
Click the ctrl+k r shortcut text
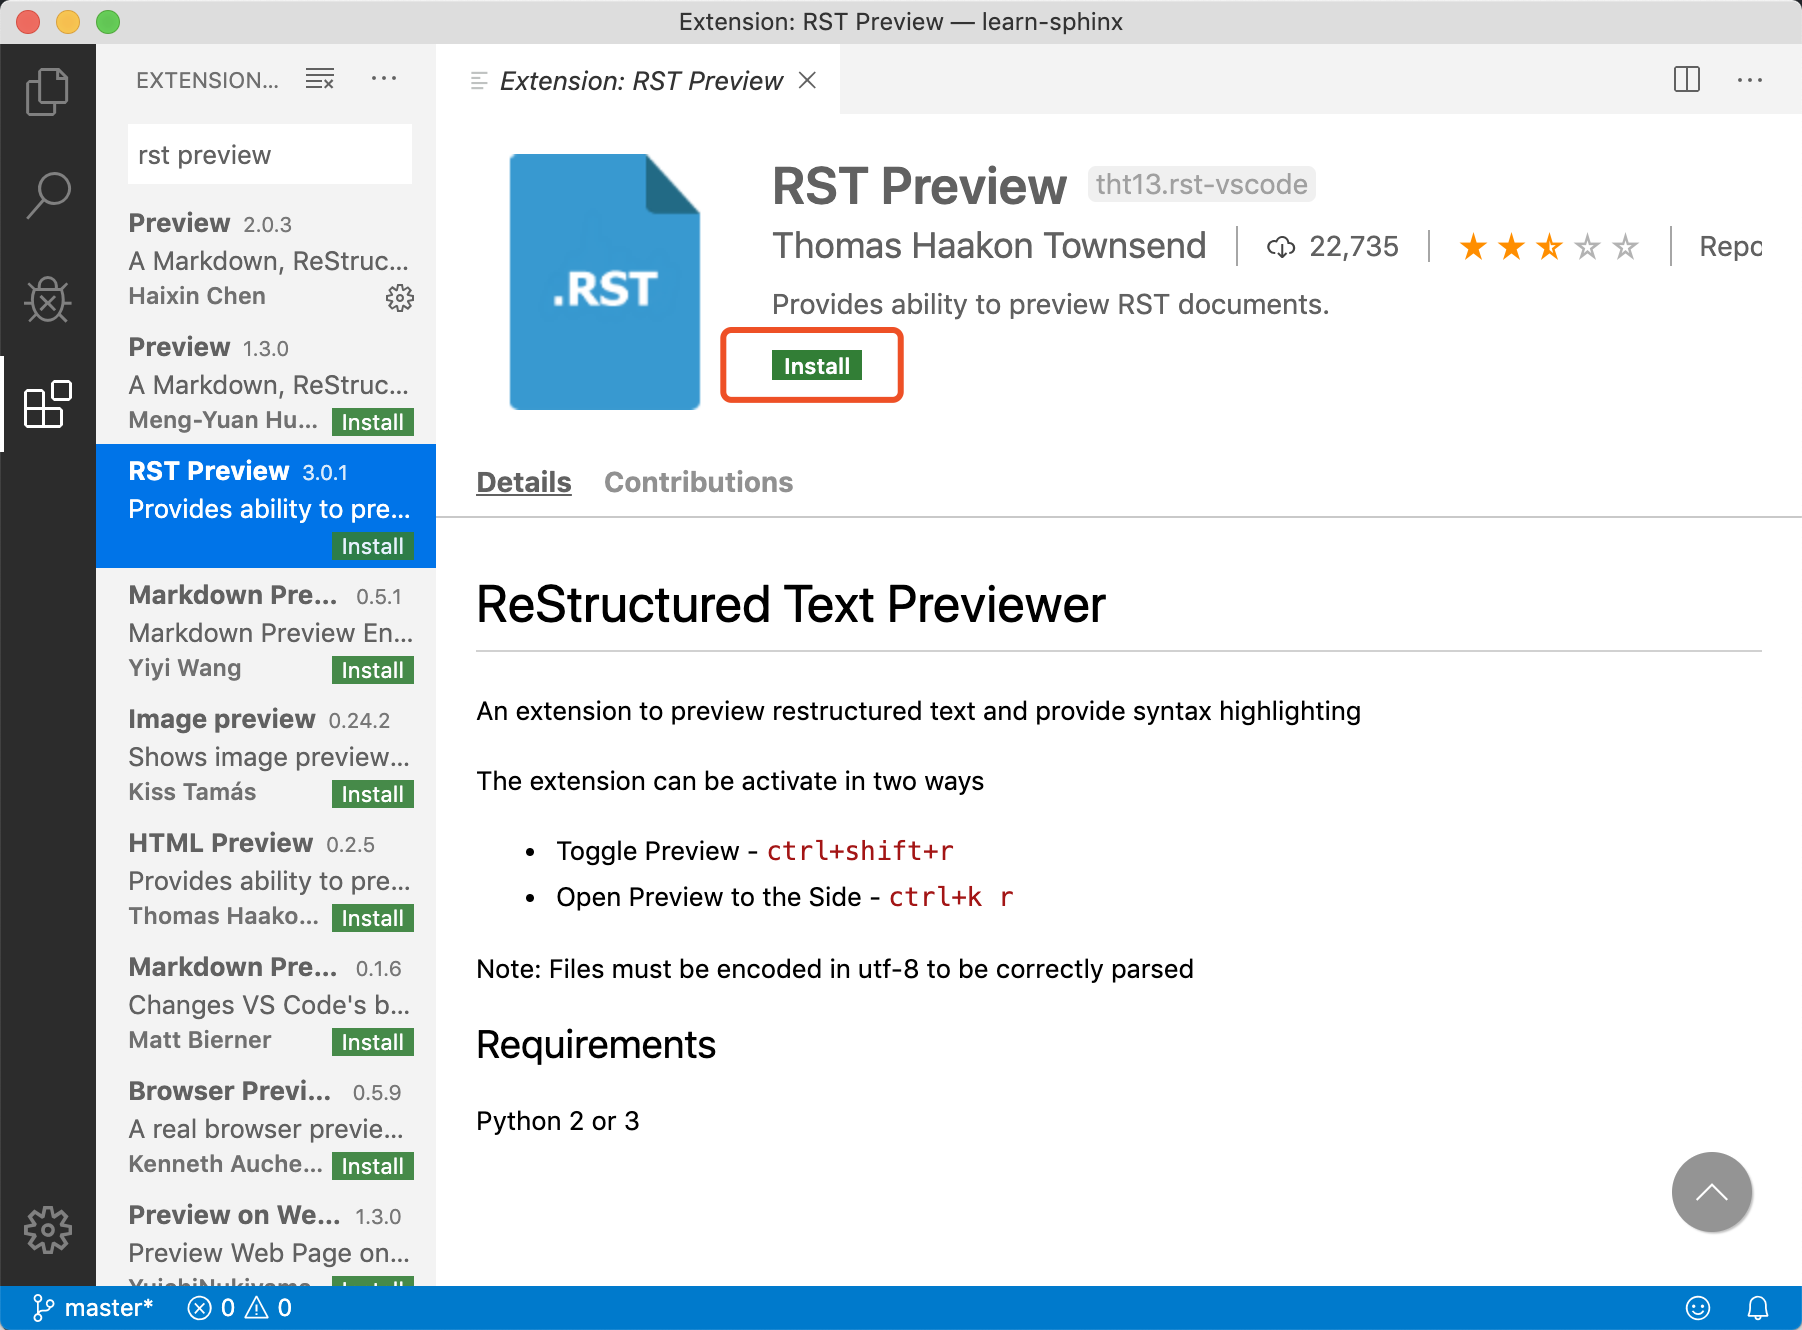coord(951,897)
